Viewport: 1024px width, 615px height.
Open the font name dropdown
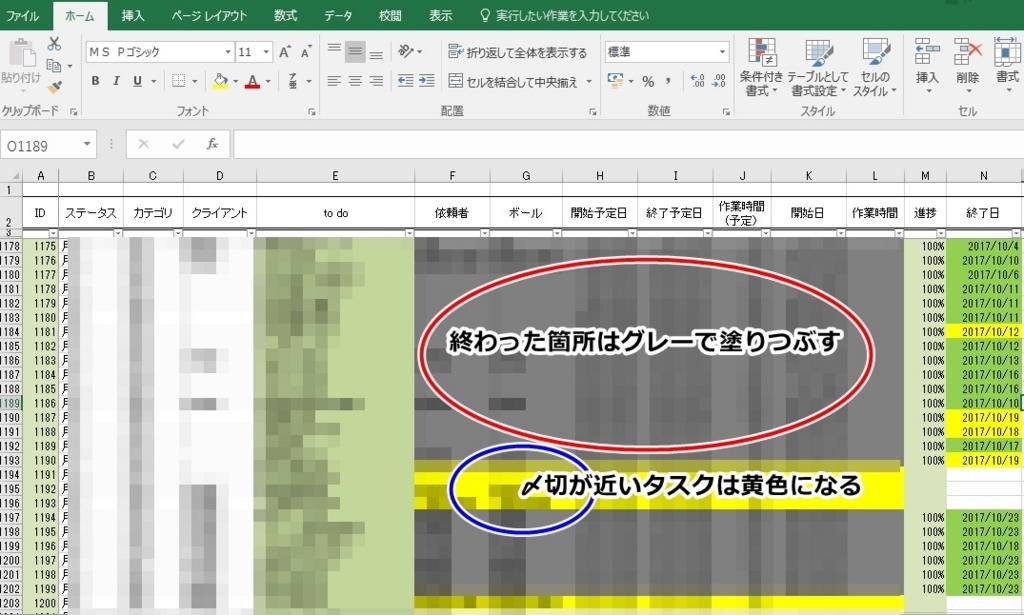click(228, 52)
